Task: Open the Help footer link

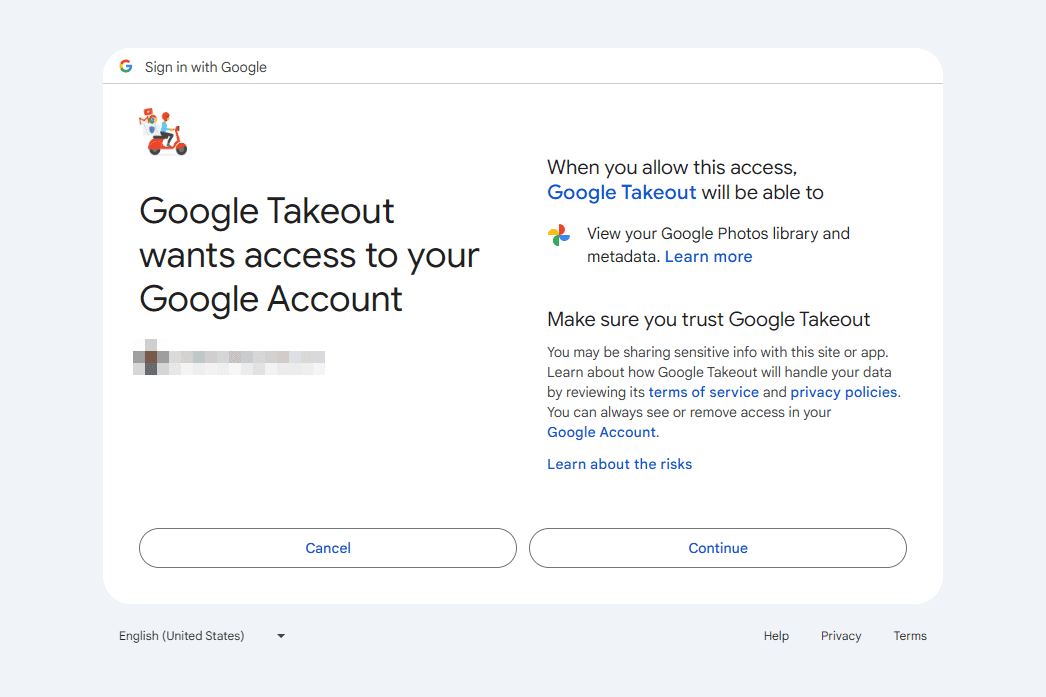Action: pyautogui.click(x=776, y=636)
